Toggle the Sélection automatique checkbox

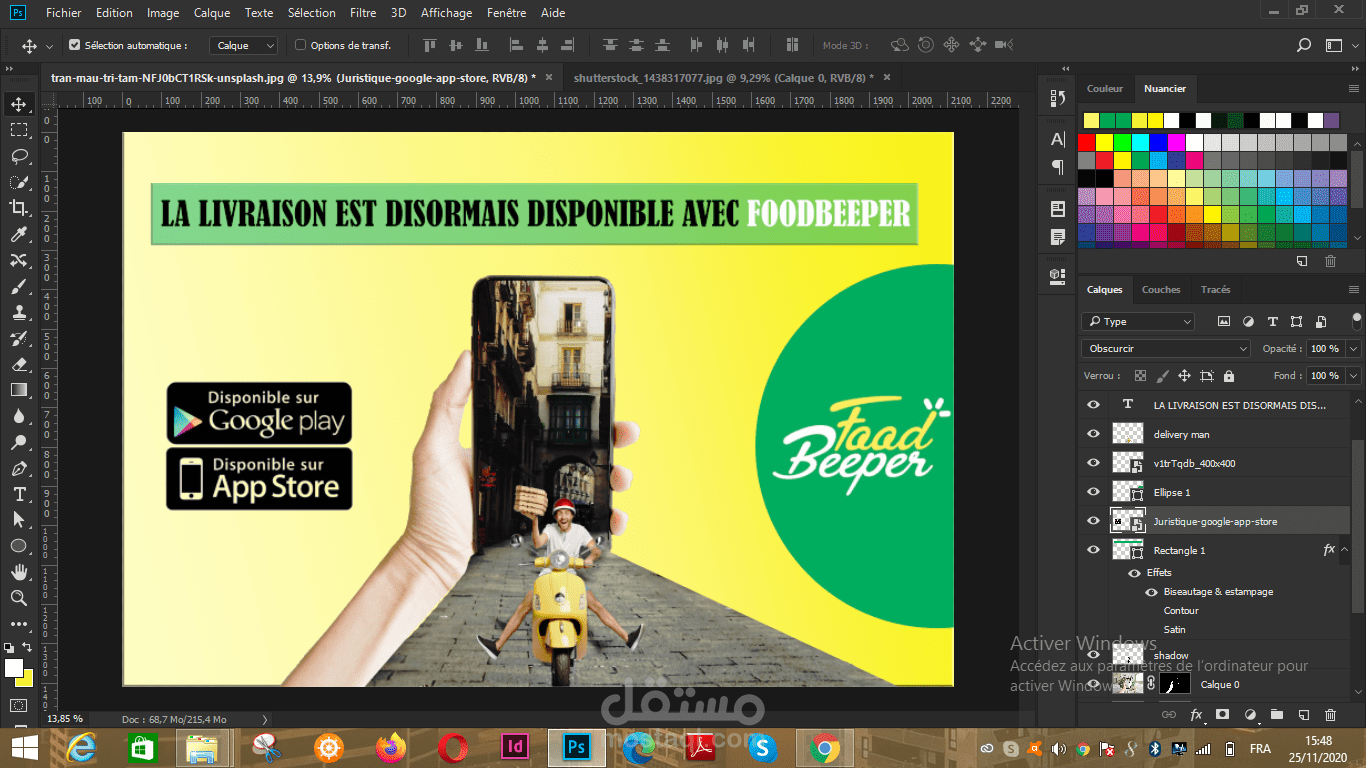[74, 45]
